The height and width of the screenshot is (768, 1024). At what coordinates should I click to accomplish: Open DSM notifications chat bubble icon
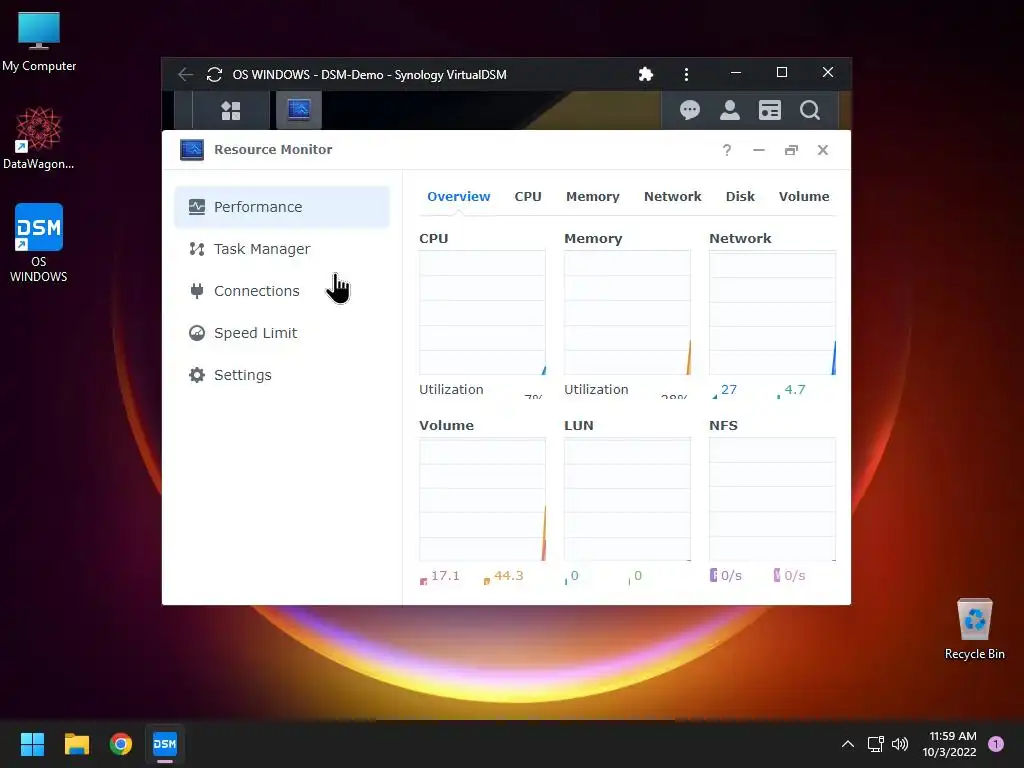click(x=690, y=110)
